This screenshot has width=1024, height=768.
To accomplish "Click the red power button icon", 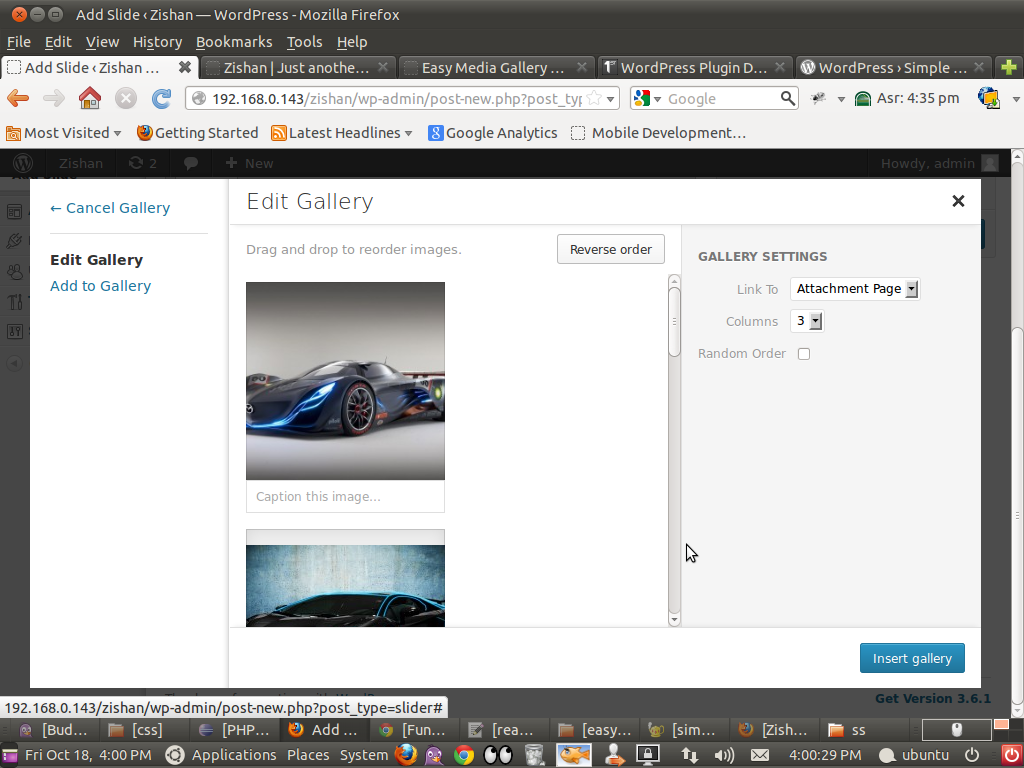I will (x=1011, y=755).
